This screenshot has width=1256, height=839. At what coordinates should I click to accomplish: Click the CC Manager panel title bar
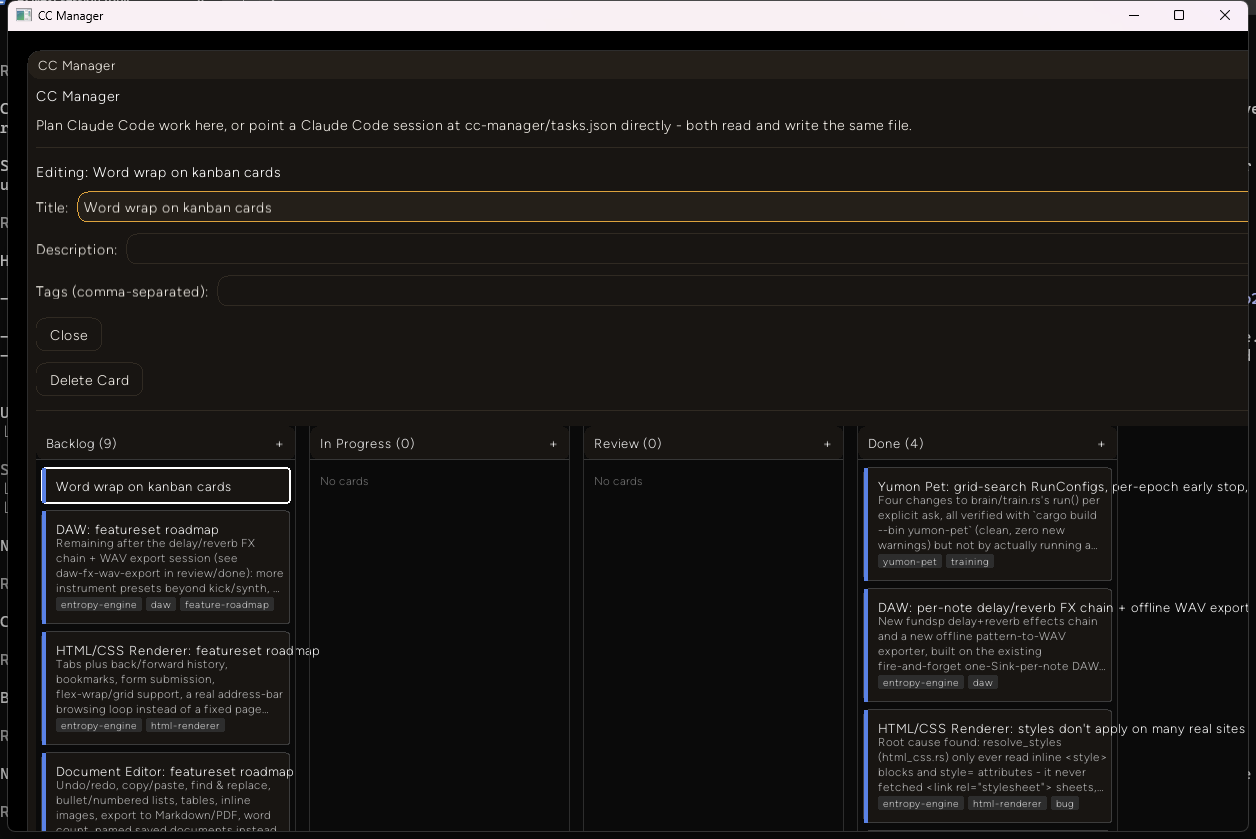click(638, 66)
